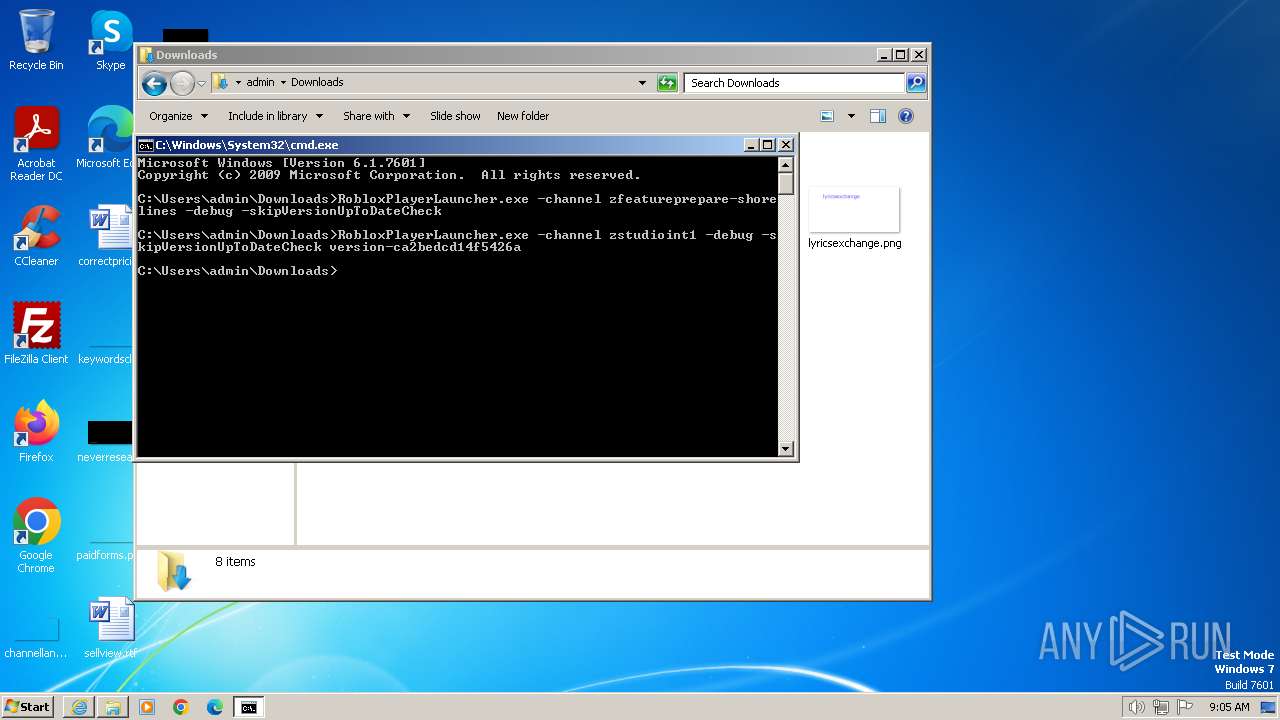The height and width of the screenshot is (720, 1280).
Task: Select the Downloads breadcrumb segment
Action: coord(317,83)
